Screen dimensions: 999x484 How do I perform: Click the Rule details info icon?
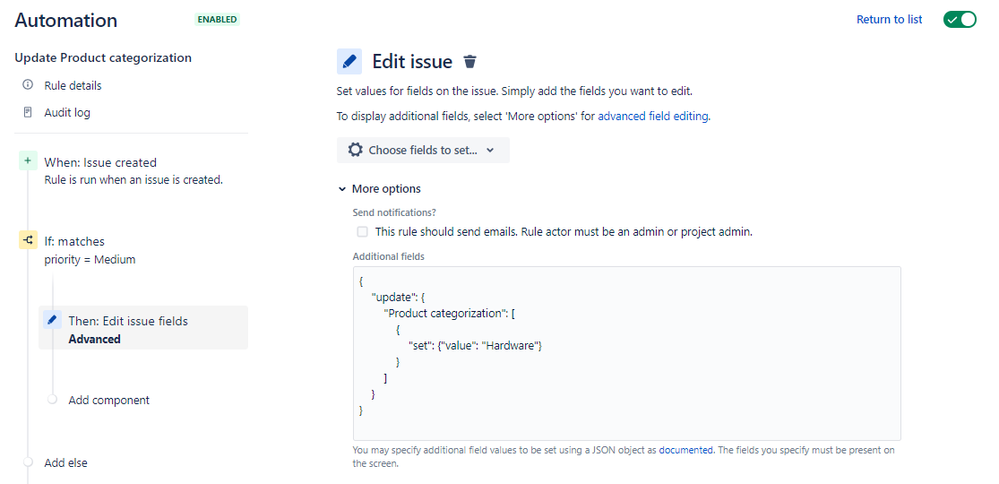(x=27, y=85)
